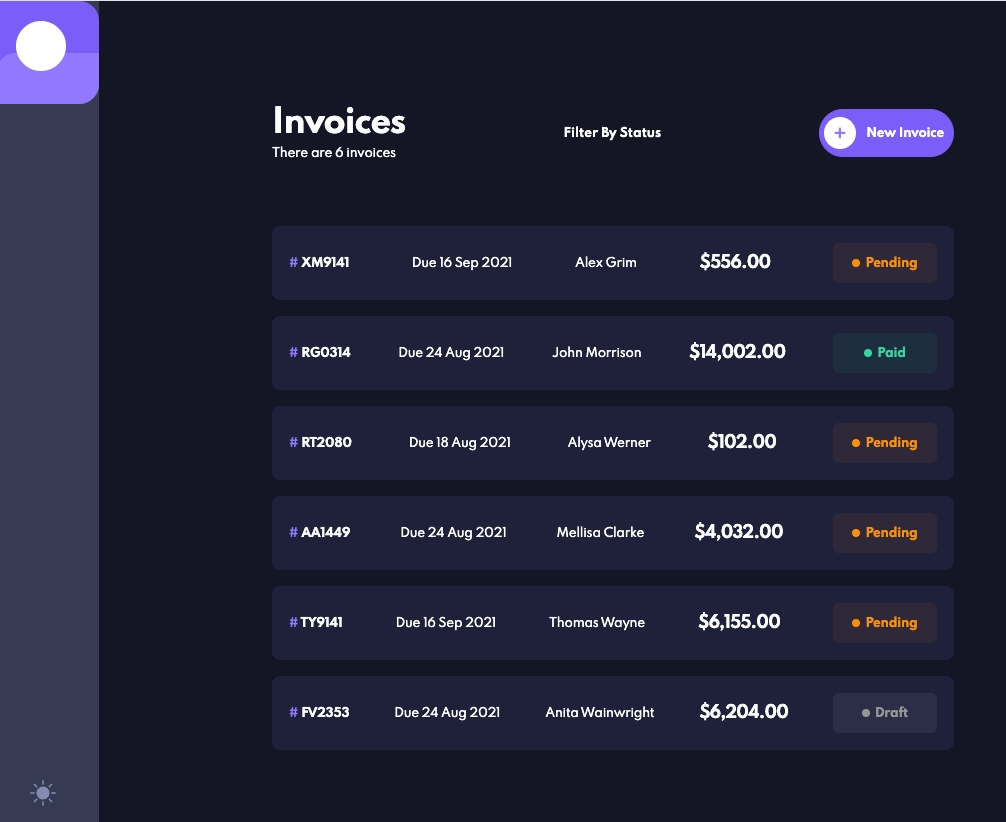Click the Draft status badge on FV2353
The width and height of the screenshot is (1006, 822).
[884, 713]
